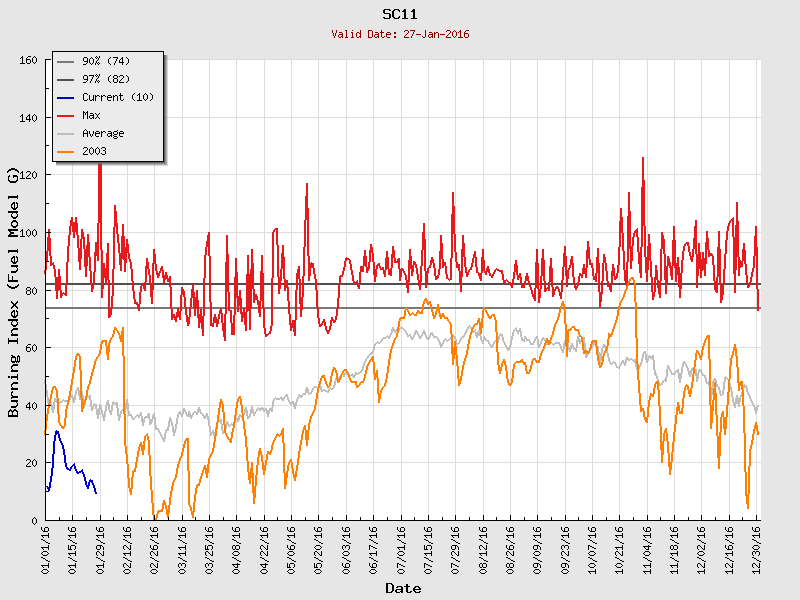Click the SC11 chart title
800x600 pixels.
(400, 14)
